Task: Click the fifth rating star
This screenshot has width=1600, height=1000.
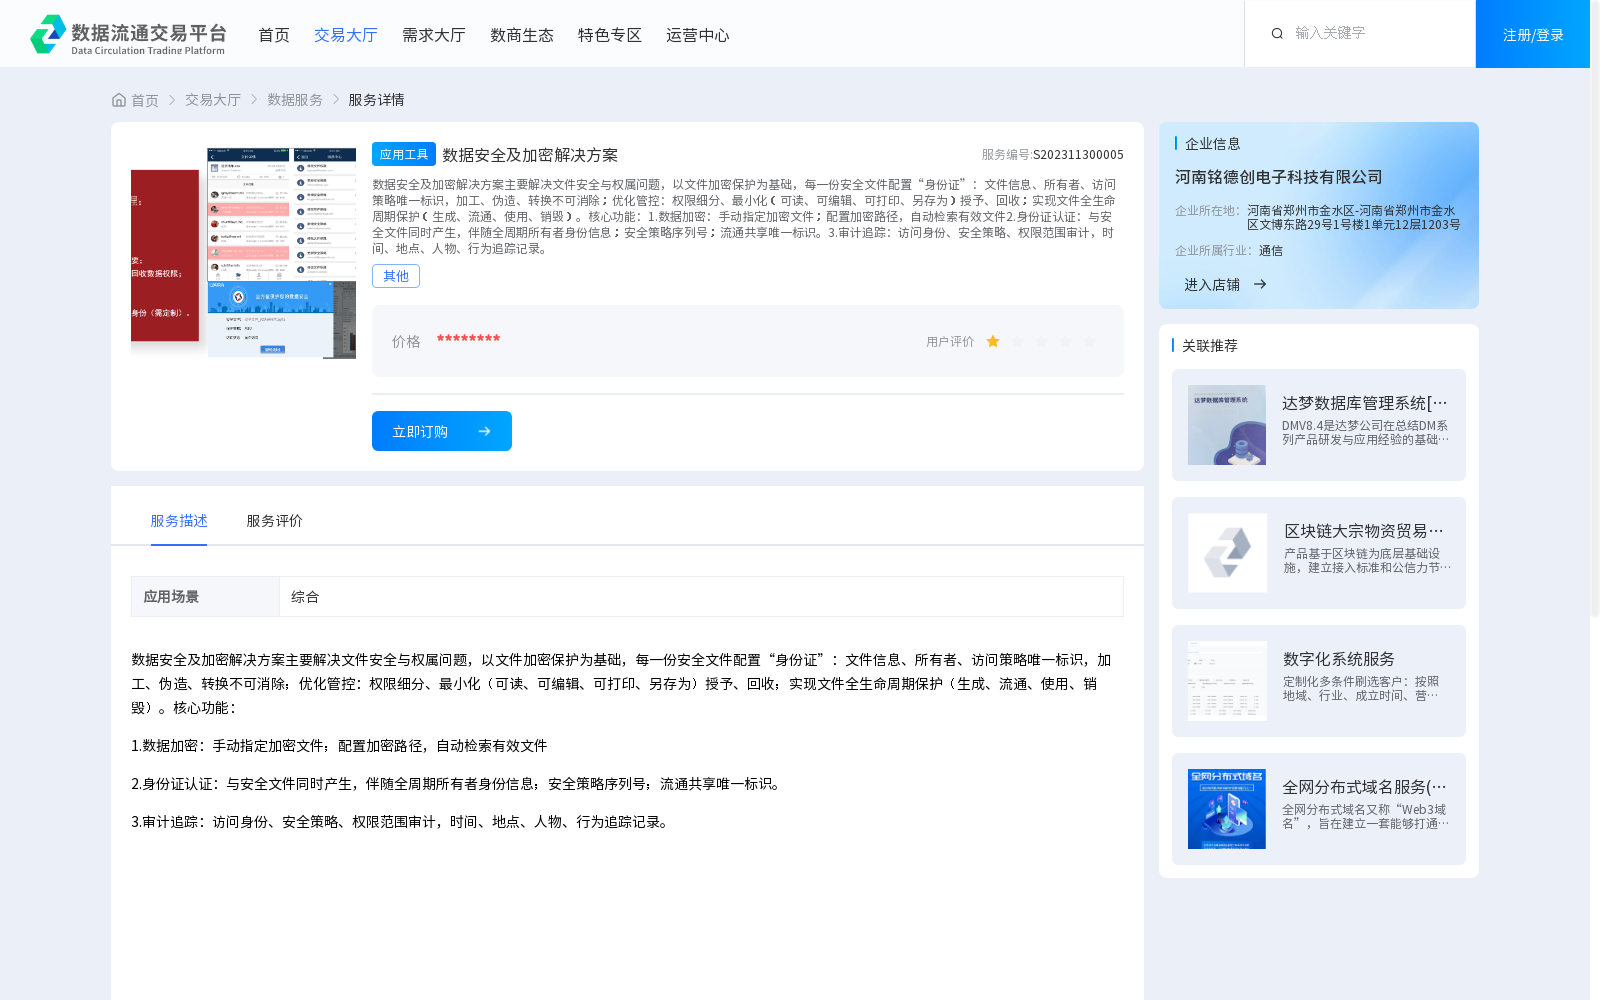Action: tap(1089, 341)
